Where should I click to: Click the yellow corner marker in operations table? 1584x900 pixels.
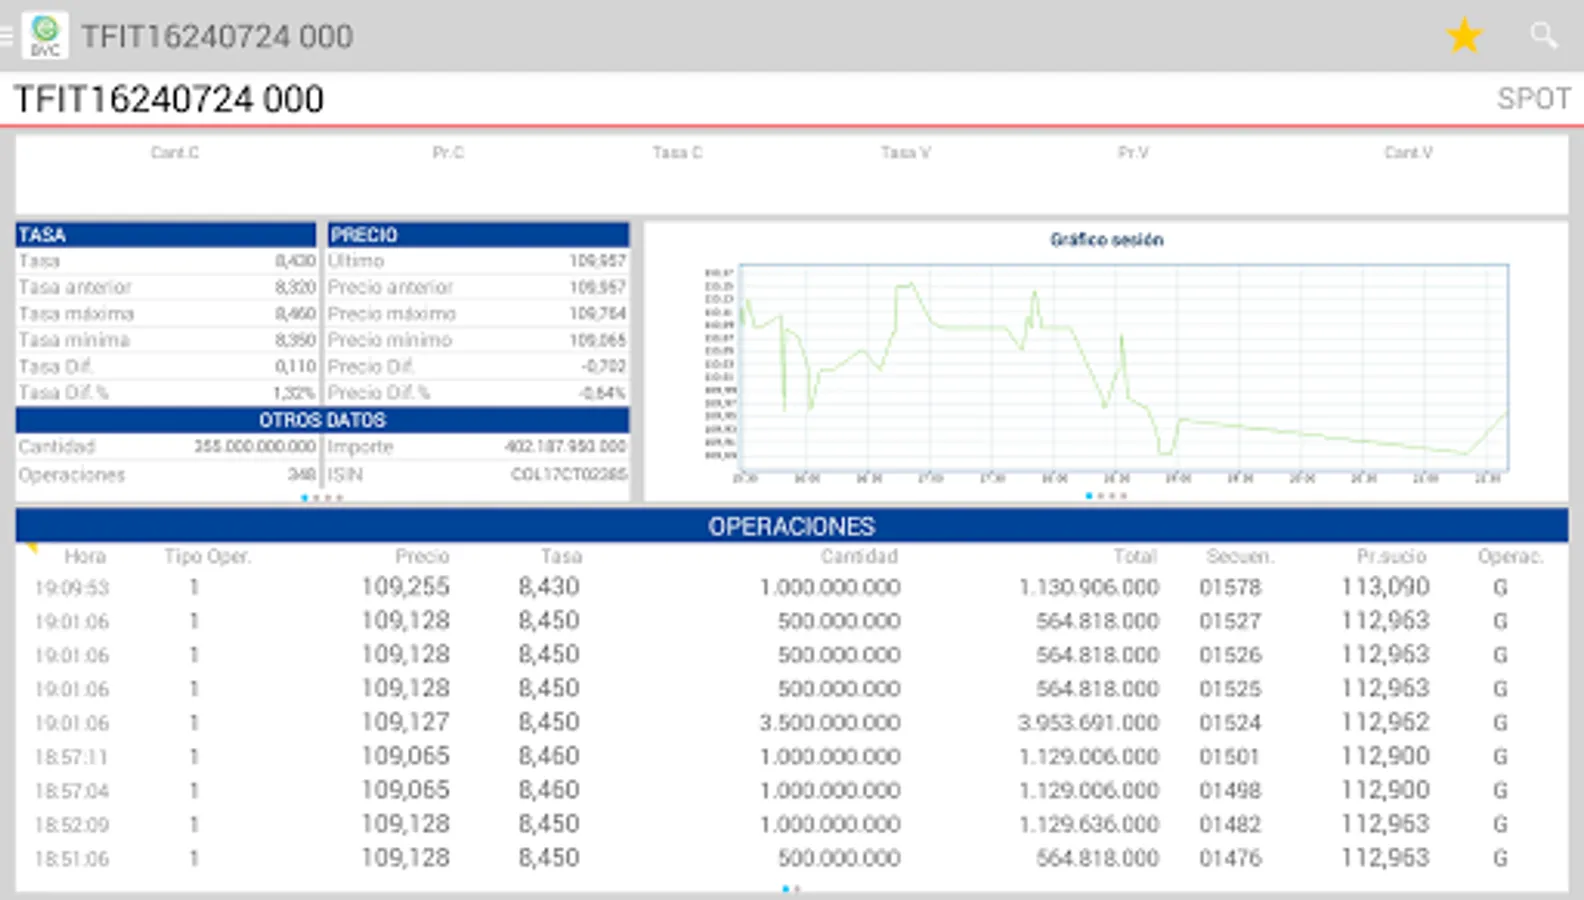click(31, 548)
